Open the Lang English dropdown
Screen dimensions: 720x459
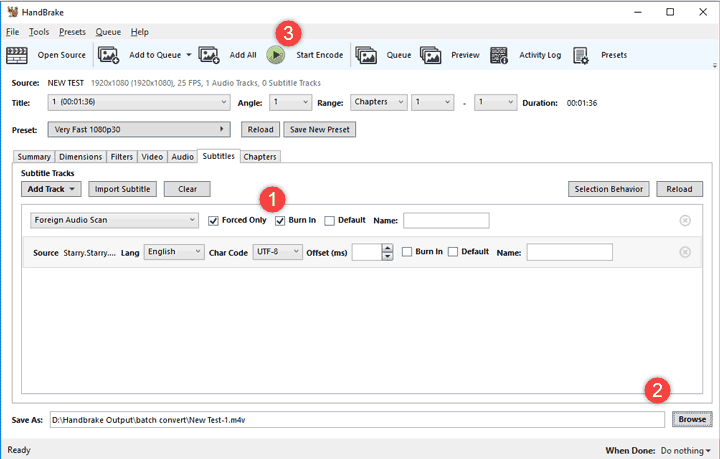coord(174,252)
